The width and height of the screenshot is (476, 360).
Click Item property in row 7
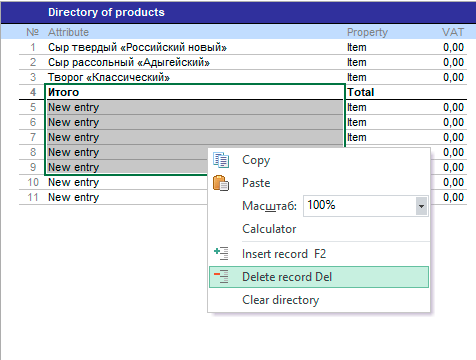click(357, 137)
